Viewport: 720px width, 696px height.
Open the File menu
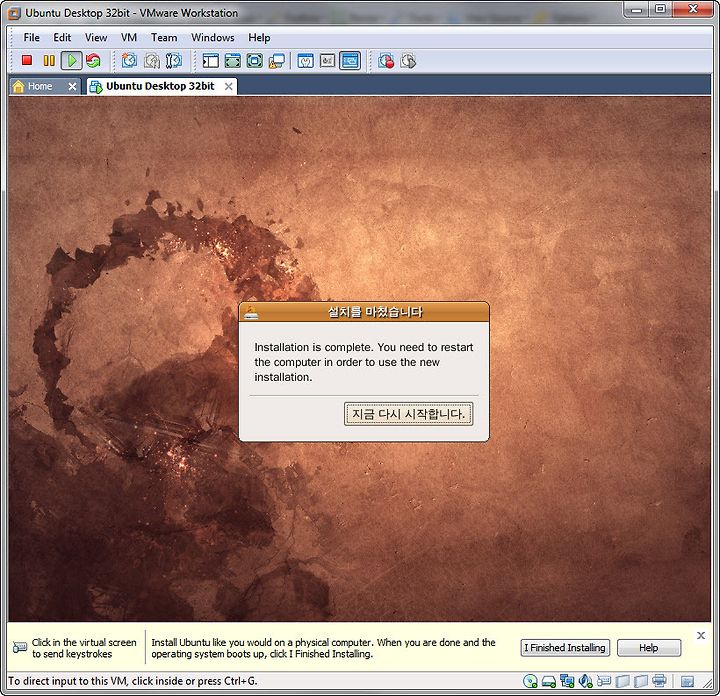tap(32, 38)
